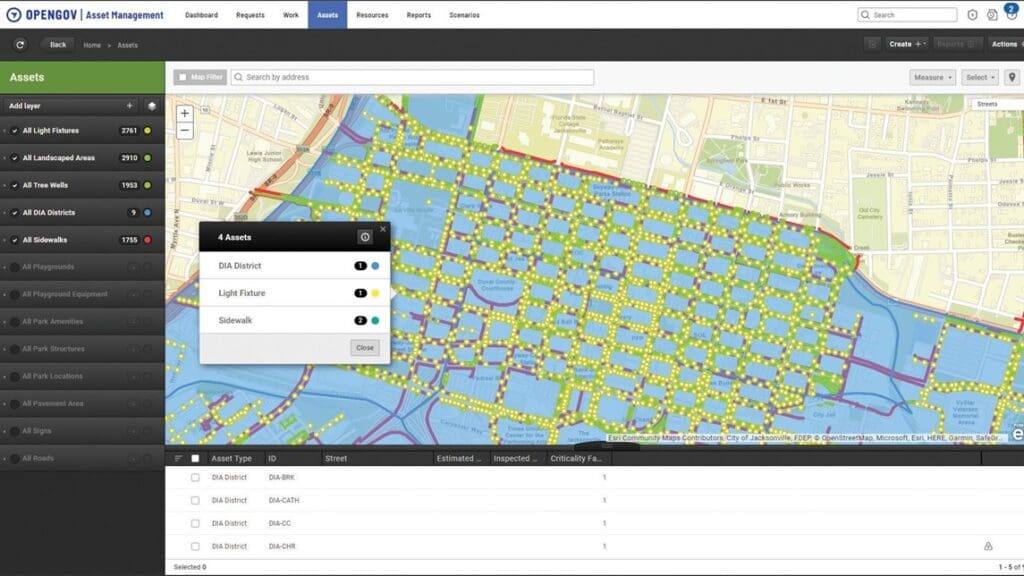The width and height of the screenshot is (1024, 576).
Task: Click the count badge beside DIA District in popup
Action: 360,266
